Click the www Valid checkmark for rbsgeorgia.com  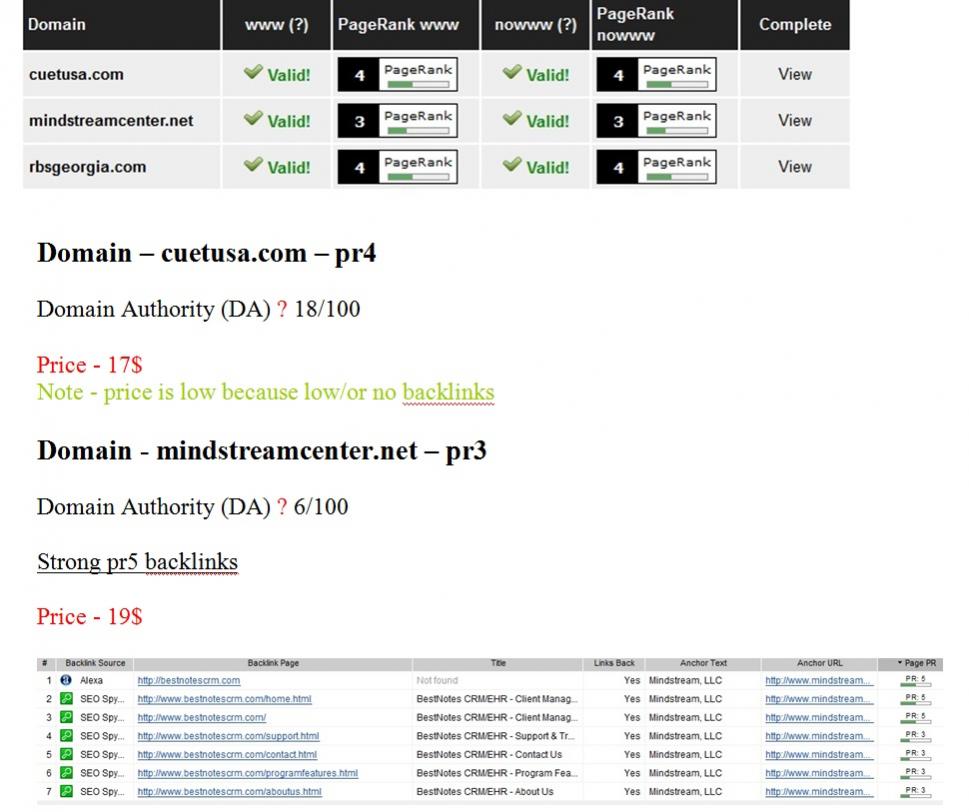pos(253,164)
